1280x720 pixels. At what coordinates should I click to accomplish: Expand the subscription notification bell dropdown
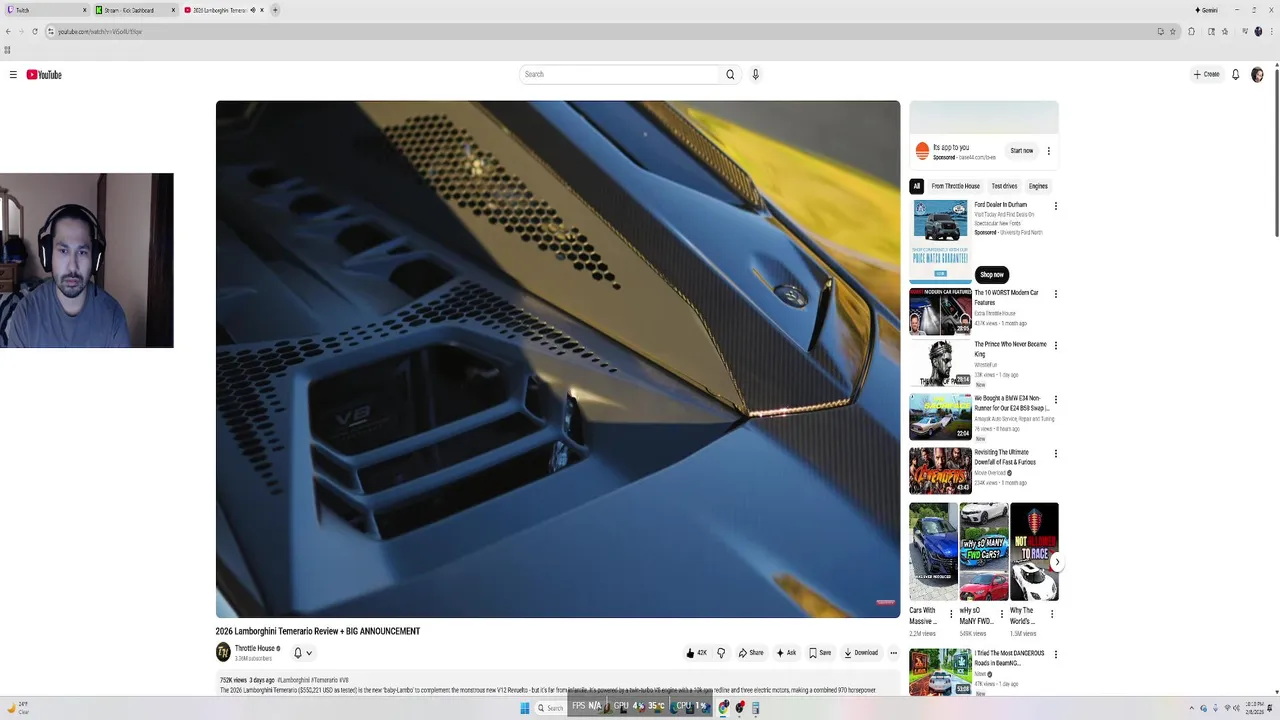302,653
